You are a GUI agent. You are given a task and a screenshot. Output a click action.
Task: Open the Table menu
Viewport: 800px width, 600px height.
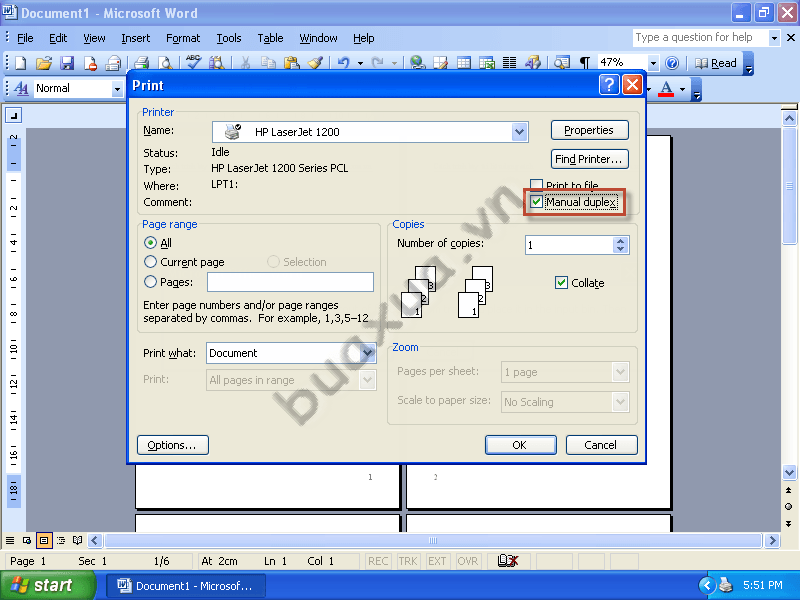[x=270, y=38]
